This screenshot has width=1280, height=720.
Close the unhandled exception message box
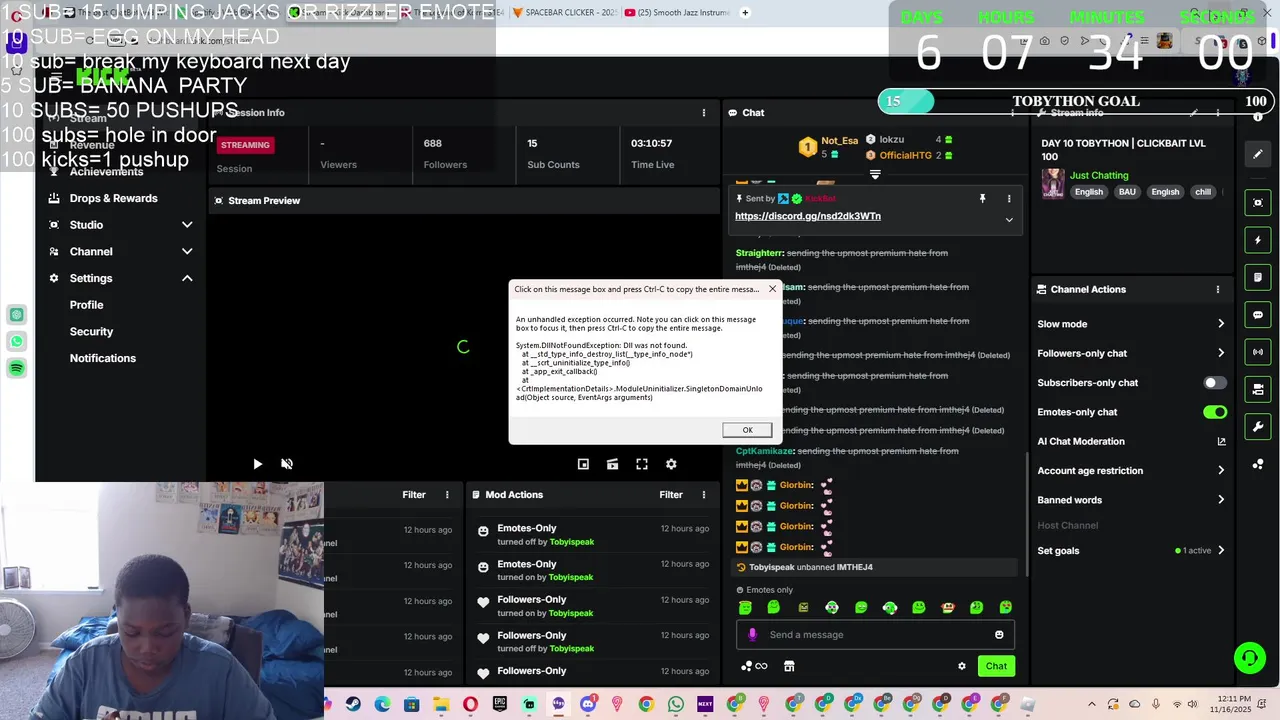tap(772, 289)
